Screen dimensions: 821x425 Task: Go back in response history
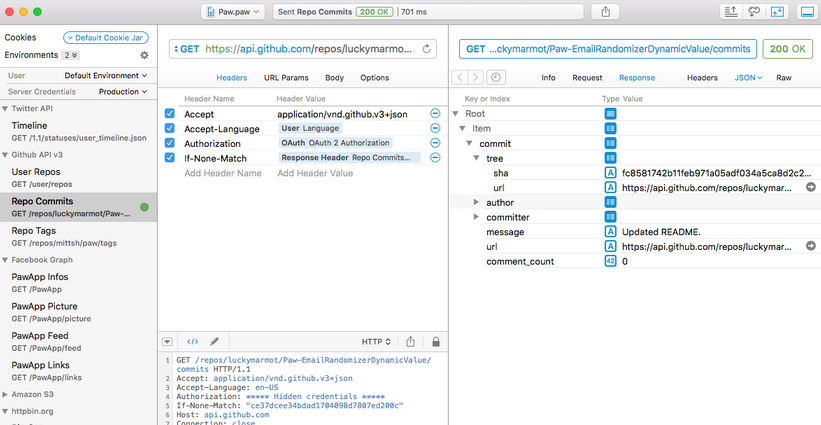coord(460,77)
